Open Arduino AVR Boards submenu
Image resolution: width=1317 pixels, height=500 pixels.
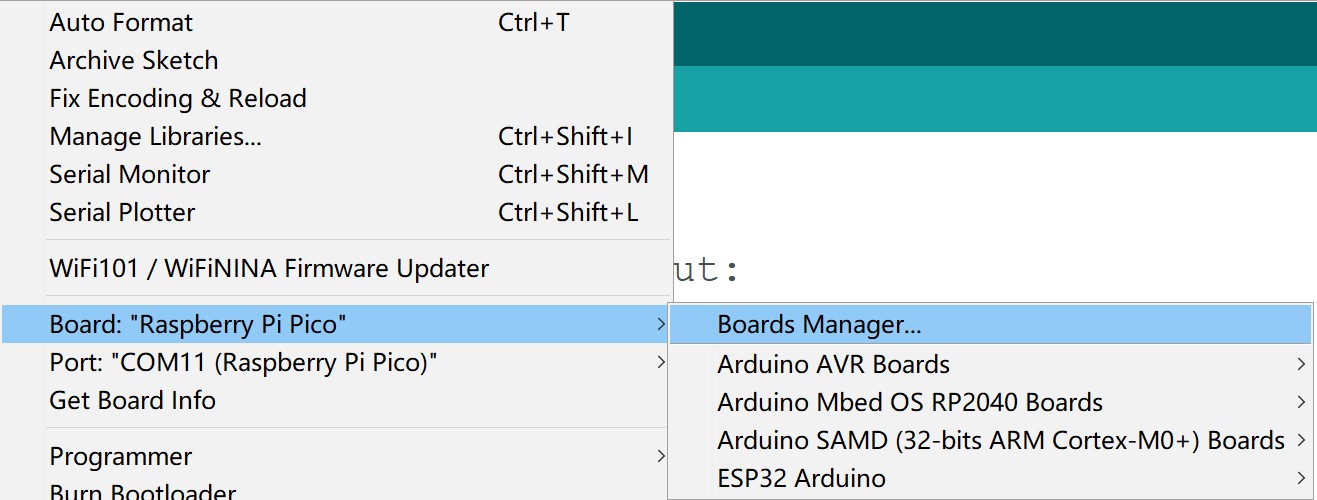click(990, 364)
